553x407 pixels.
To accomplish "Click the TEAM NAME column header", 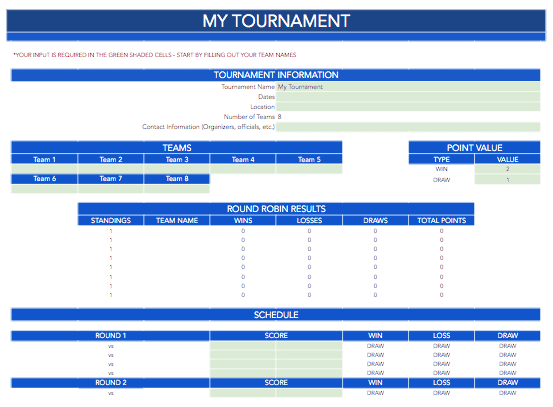I will pos(177,220).
